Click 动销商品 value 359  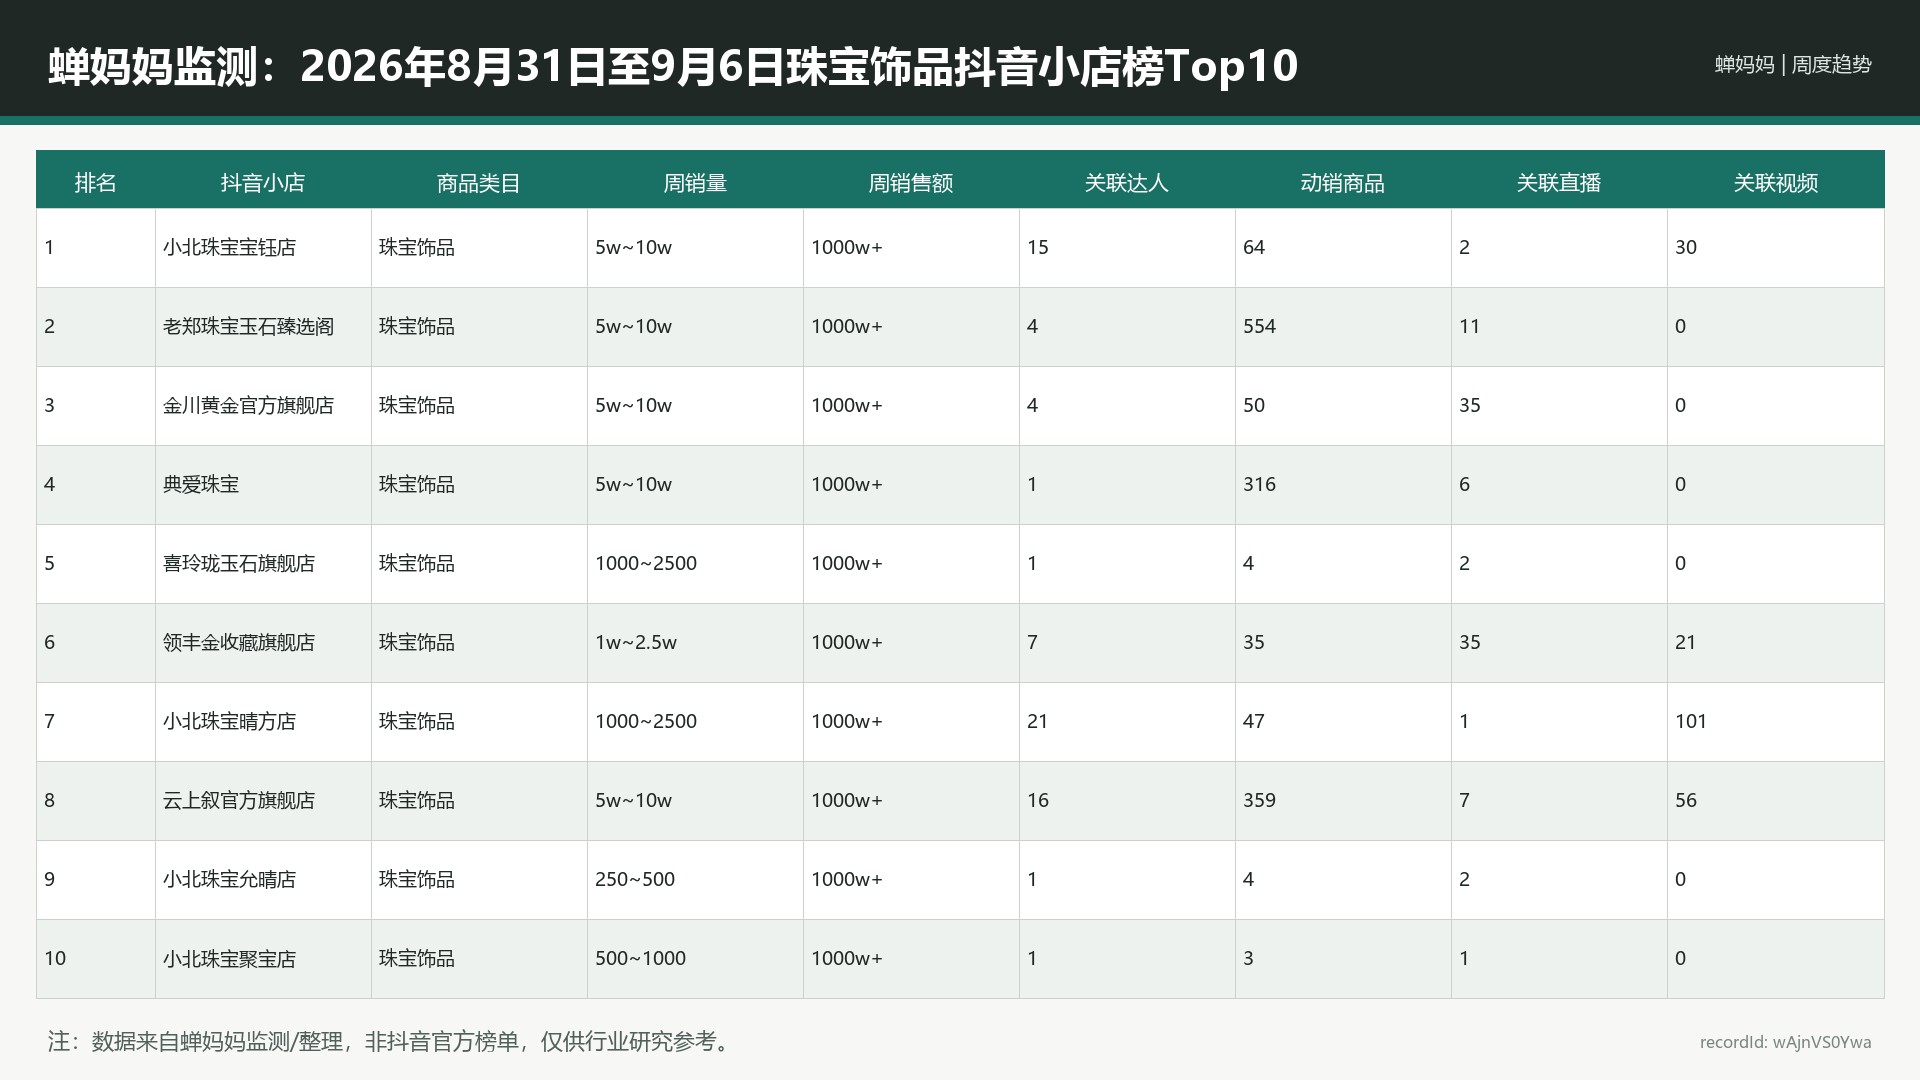click(x=1260, y=800)
